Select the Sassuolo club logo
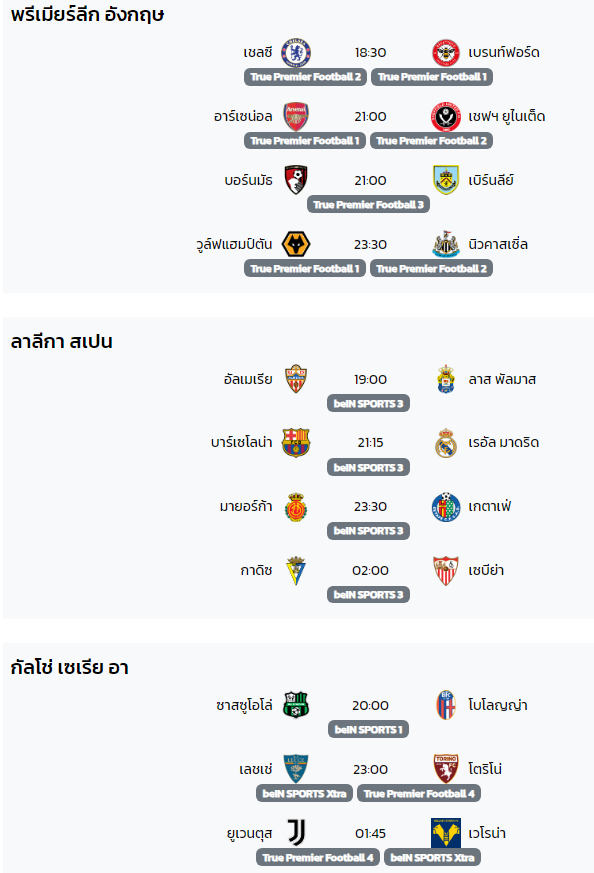 click(x=296, y=705)
